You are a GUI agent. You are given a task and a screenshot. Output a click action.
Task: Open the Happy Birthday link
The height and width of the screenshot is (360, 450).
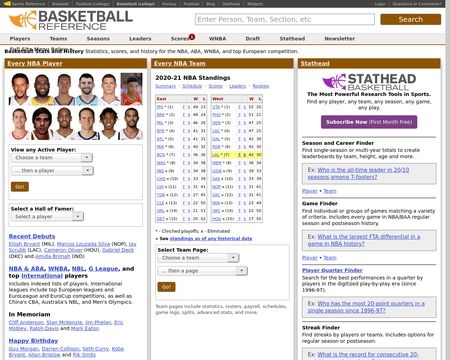tap(33, 341)
